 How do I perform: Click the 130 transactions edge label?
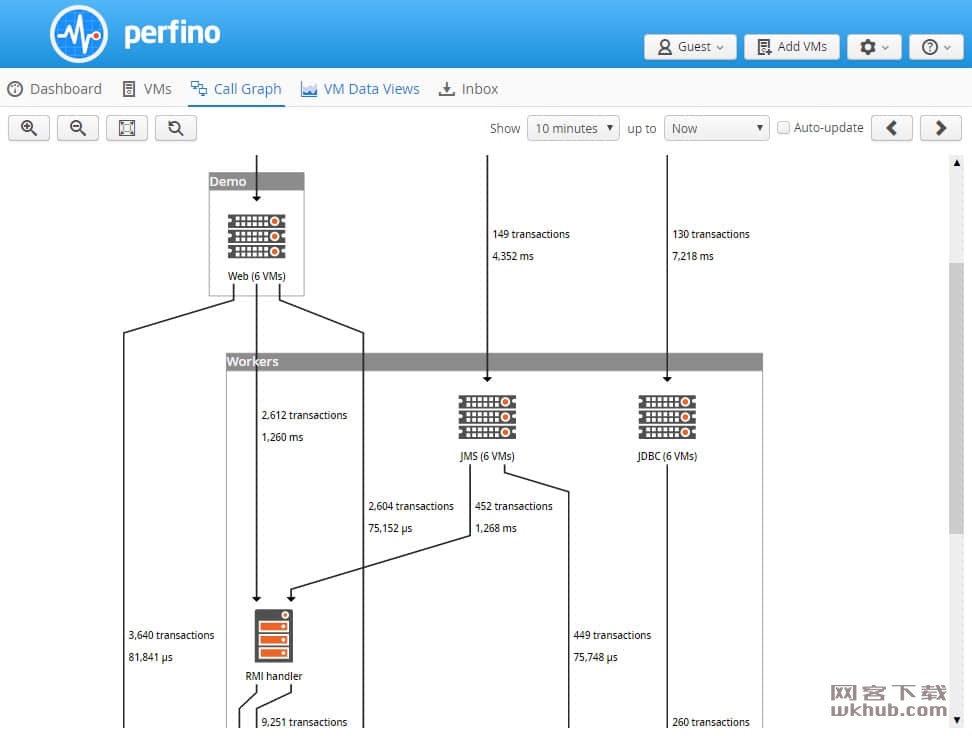coord(710,234)
